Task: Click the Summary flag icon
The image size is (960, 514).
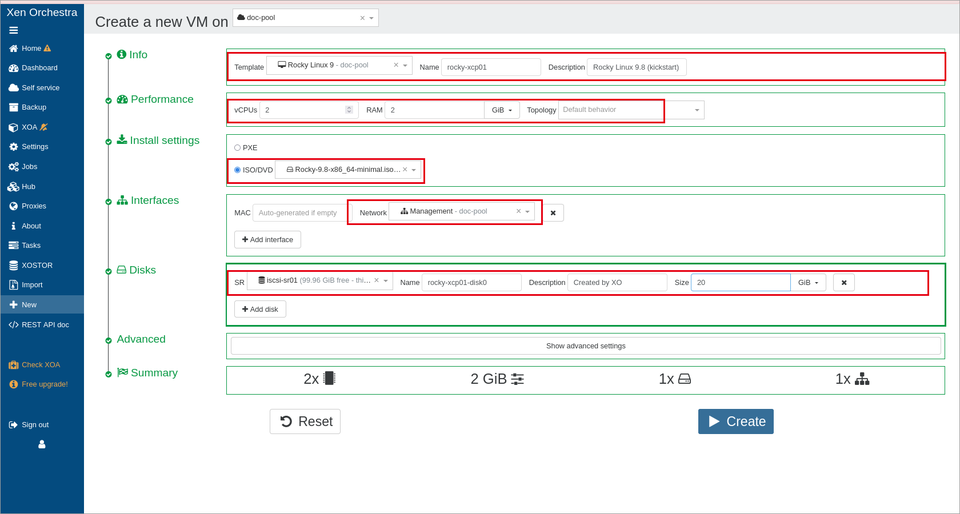Action: pyautogui.click(x=122, y=373)
